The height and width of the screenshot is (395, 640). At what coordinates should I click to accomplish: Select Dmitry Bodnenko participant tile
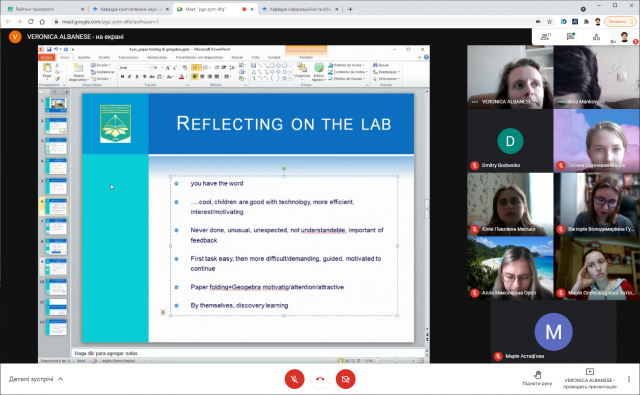510,140
